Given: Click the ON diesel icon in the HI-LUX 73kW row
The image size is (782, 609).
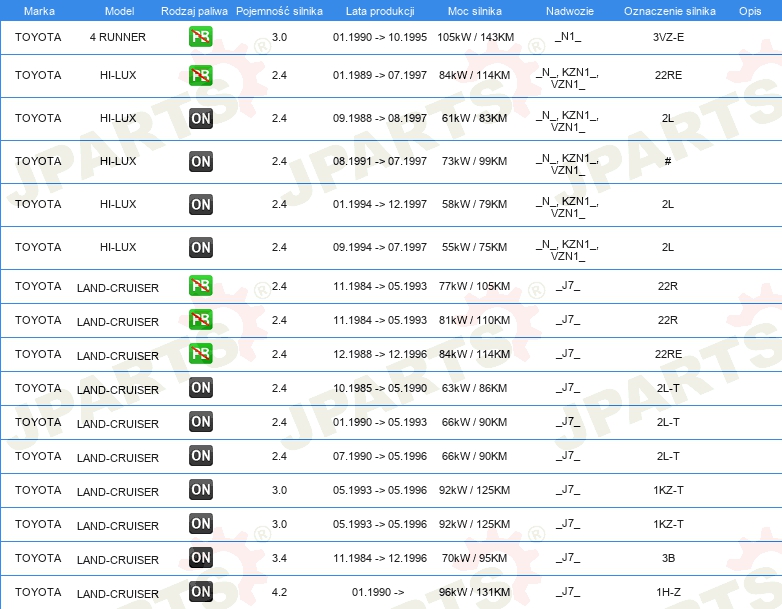Looking at the screenshot, I should click(x=200, y=161).
